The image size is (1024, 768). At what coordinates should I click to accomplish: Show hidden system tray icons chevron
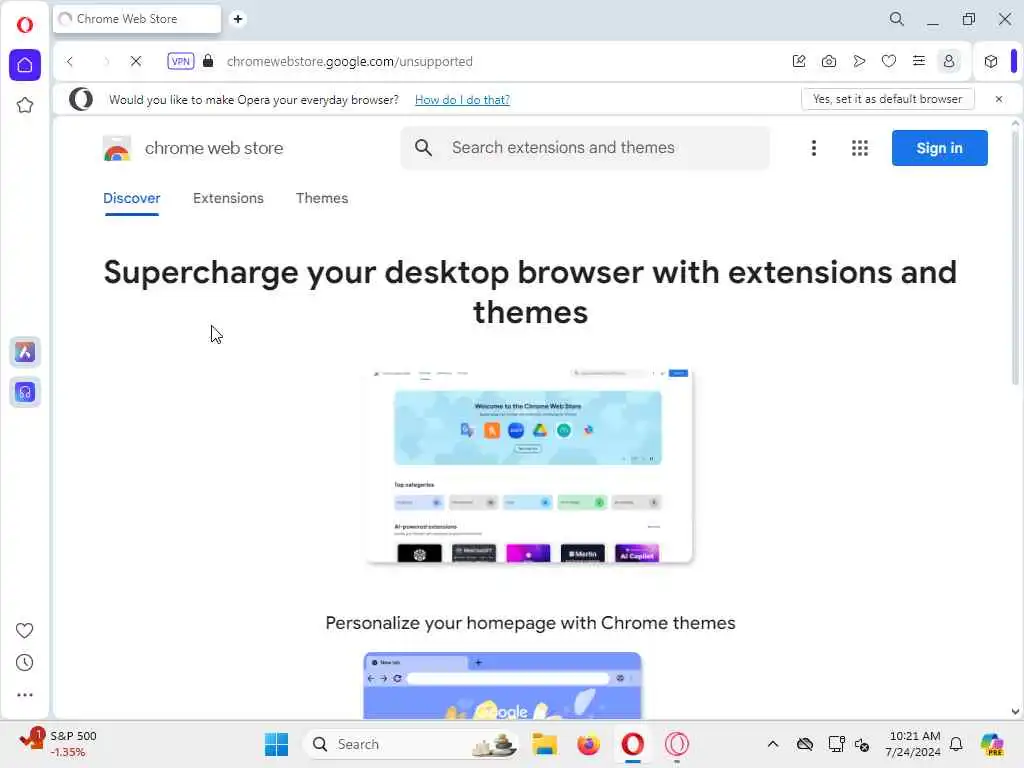click(x=773, y=744)
